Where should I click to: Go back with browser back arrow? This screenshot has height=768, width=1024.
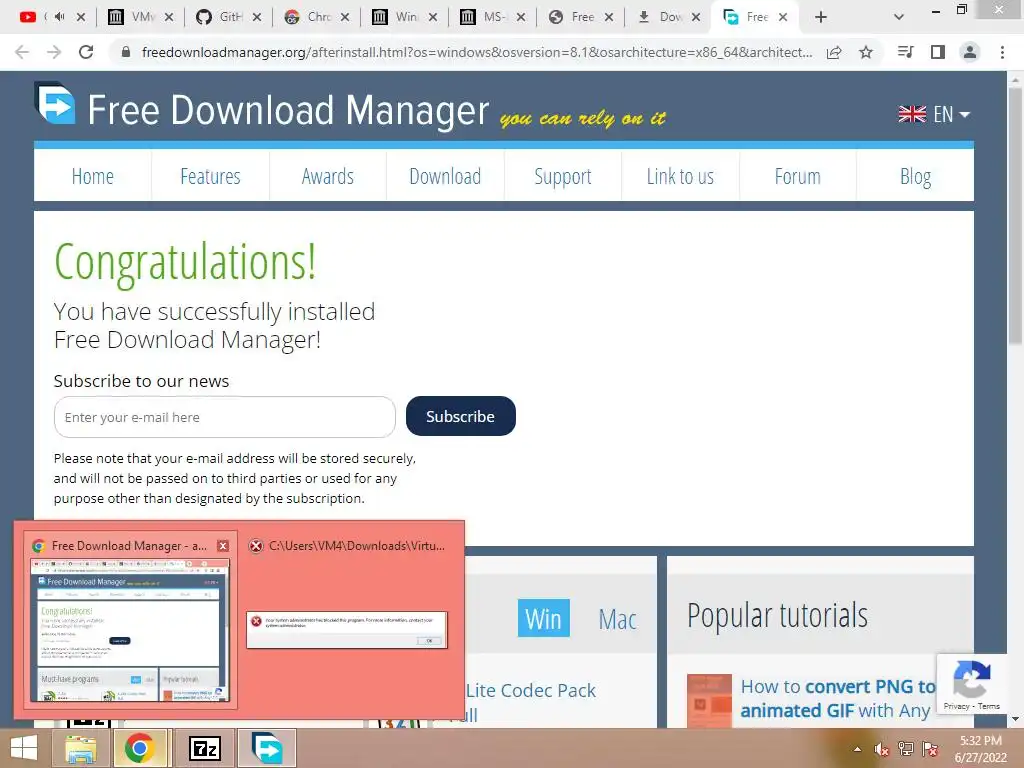tap(22, 52)
